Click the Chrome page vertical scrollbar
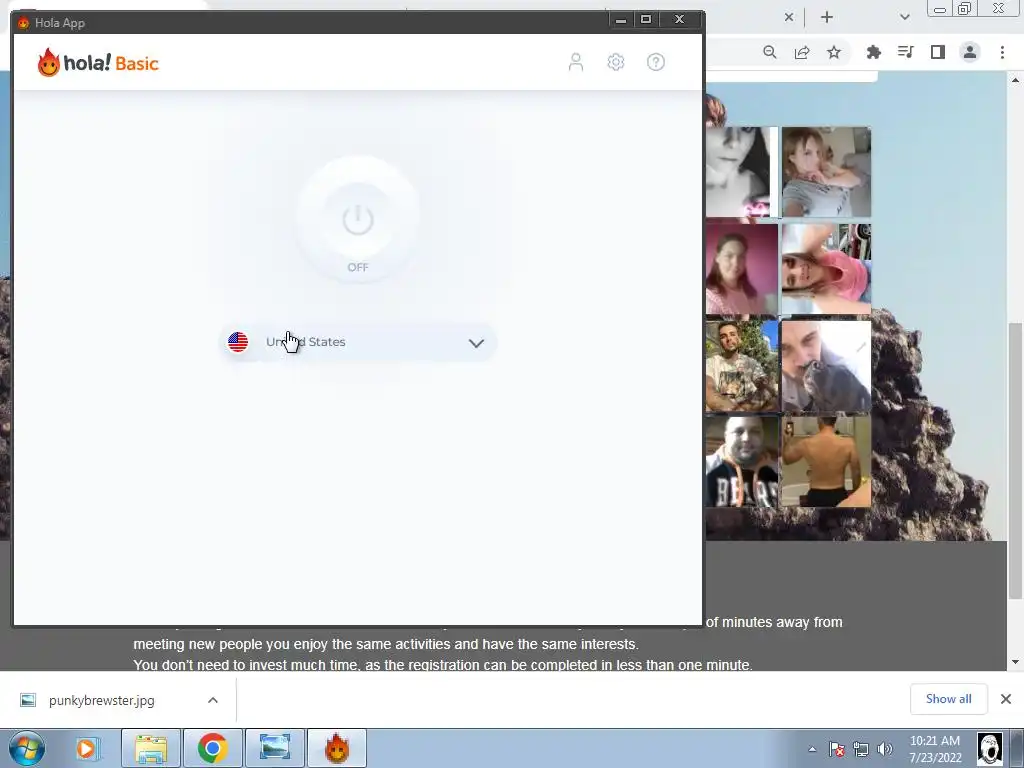This screenshot has width=1024, height=768. pos(1015,460)
